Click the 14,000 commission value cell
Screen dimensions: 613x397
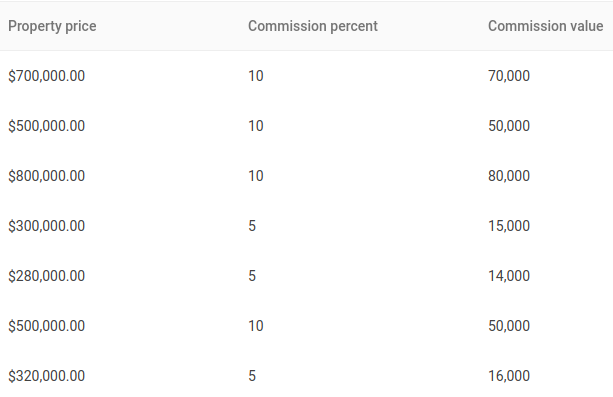click(x=509, y=276)
